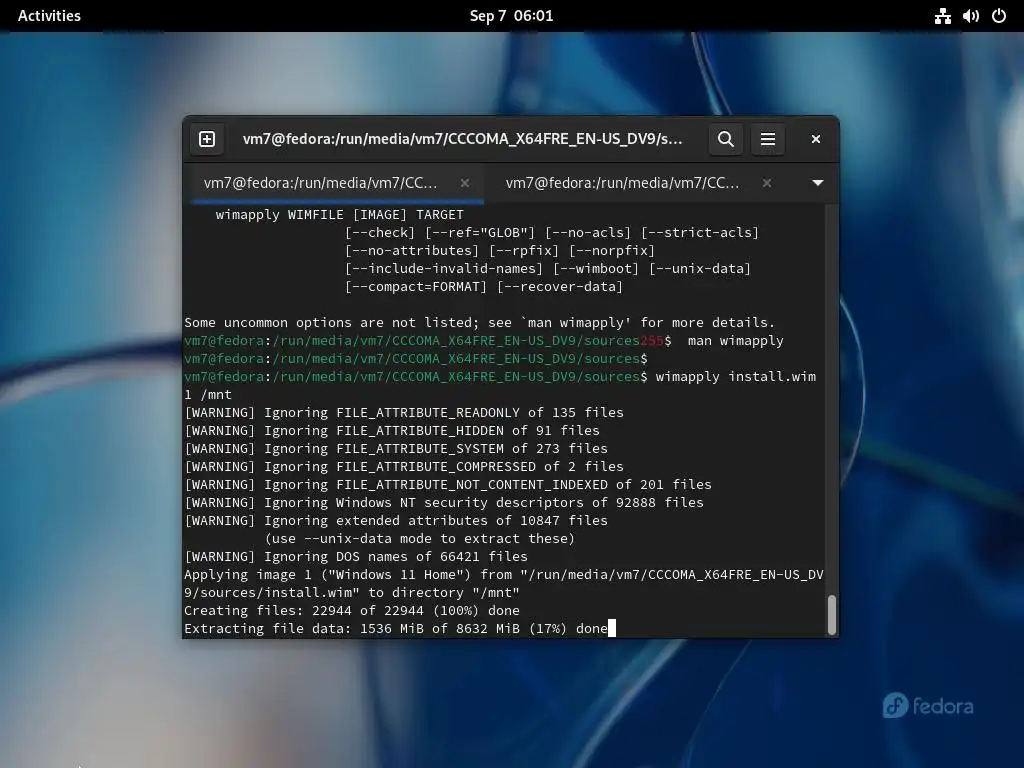Screen dimensions: 1024x768
Task: Click the 'wimapply WIMFILE [IMAGE] TARGET' line
Action: click(x=340, y=215)
